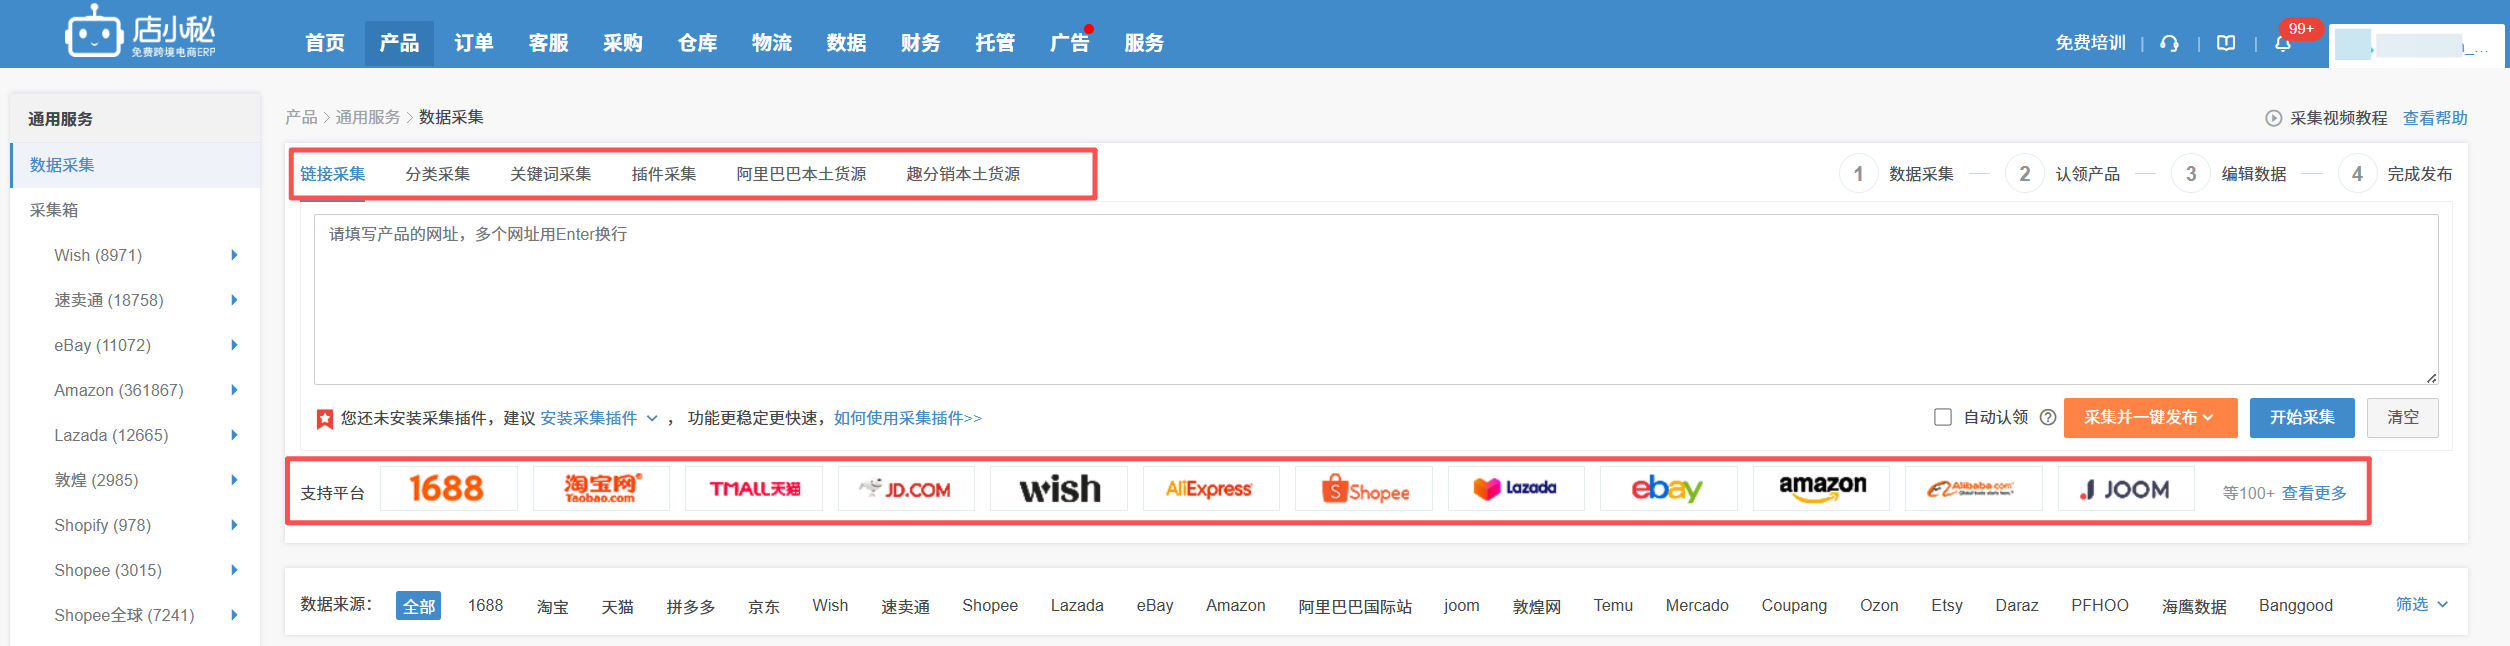The height and width of the screenshot is (646, 2510).
Task: Open the customer support headset icon
Action: coord(2169,43)
